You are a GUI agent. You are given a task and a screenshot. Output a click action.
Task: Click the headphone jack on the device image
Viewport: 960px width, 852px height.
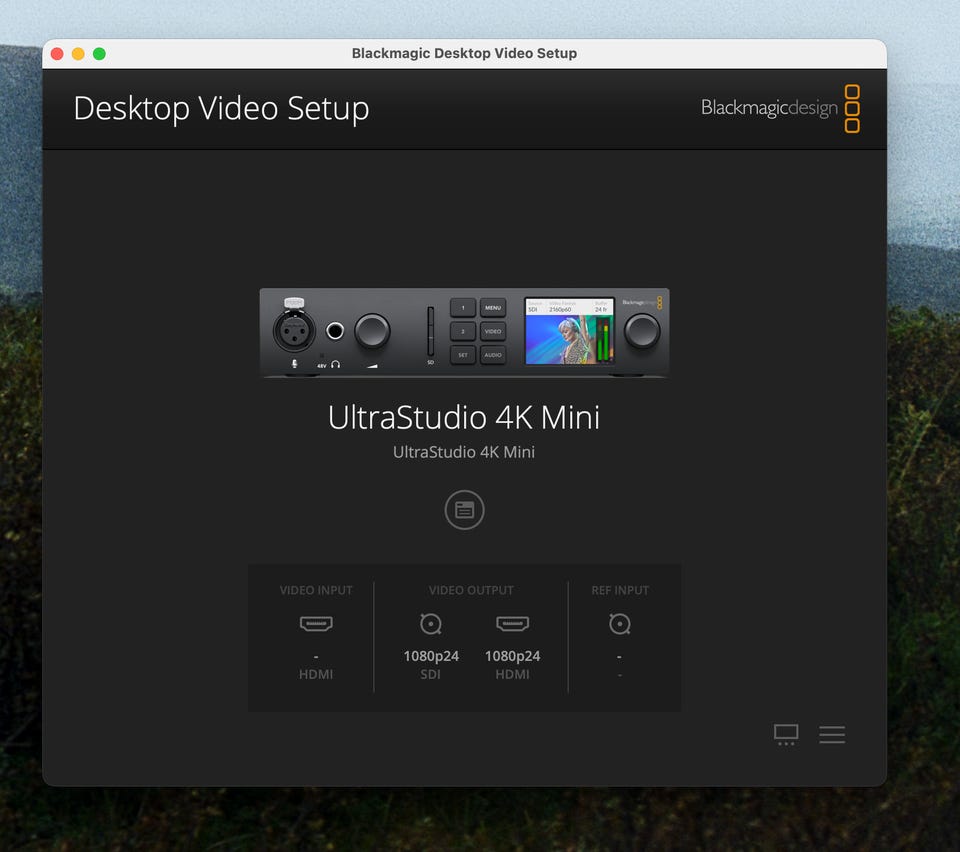(335, 331)
